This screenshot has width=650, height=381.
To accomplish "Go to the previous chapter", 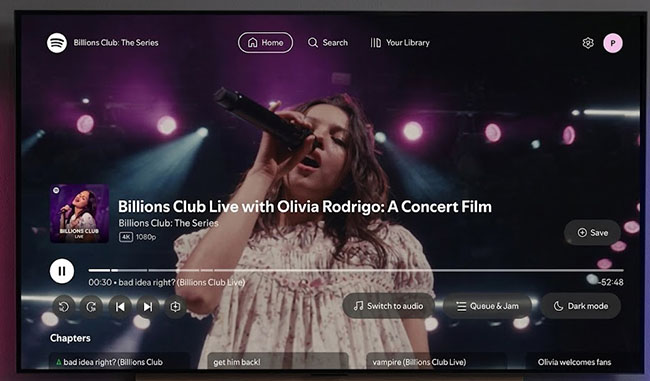I will (120, 307).
